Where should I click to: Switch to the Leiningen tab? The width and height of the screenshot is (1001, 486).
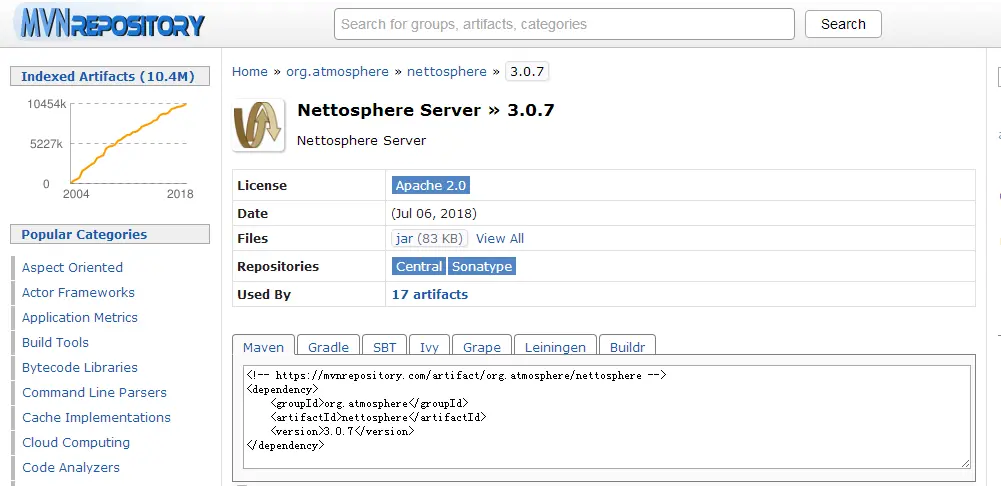555,347
